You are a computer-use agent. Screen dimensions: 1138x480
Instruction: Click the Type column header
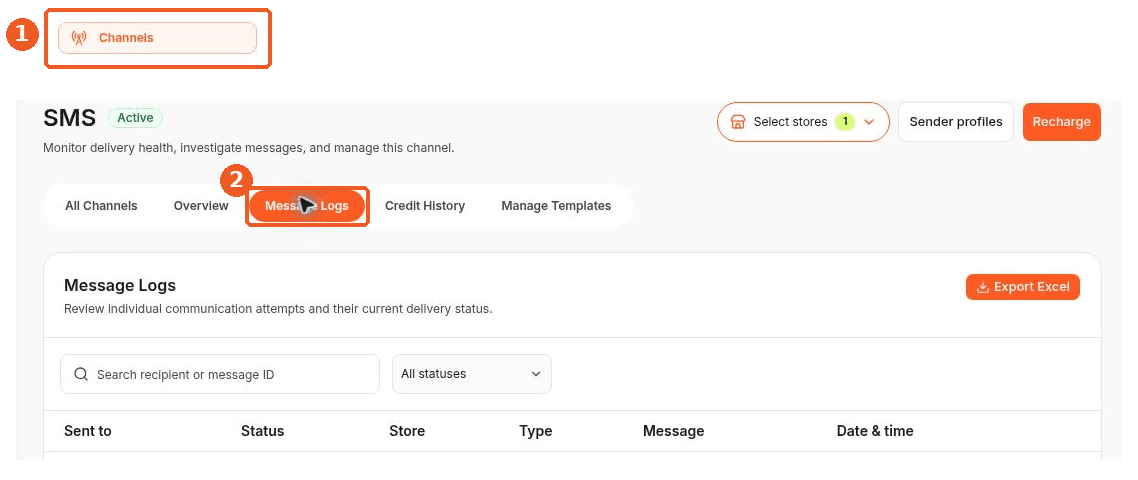click(536, 431)
